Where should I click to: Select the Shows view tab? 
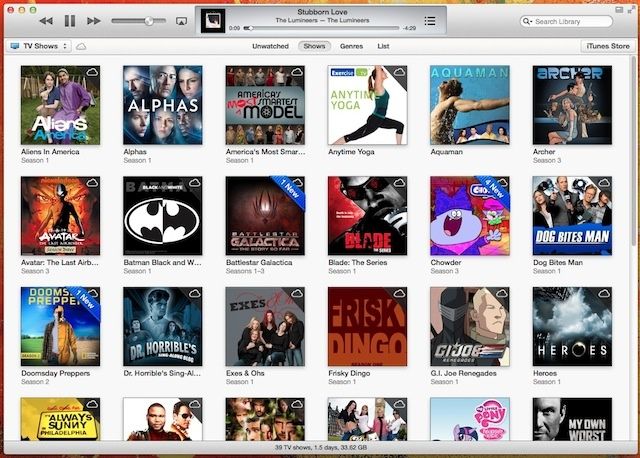click(314, 46)
